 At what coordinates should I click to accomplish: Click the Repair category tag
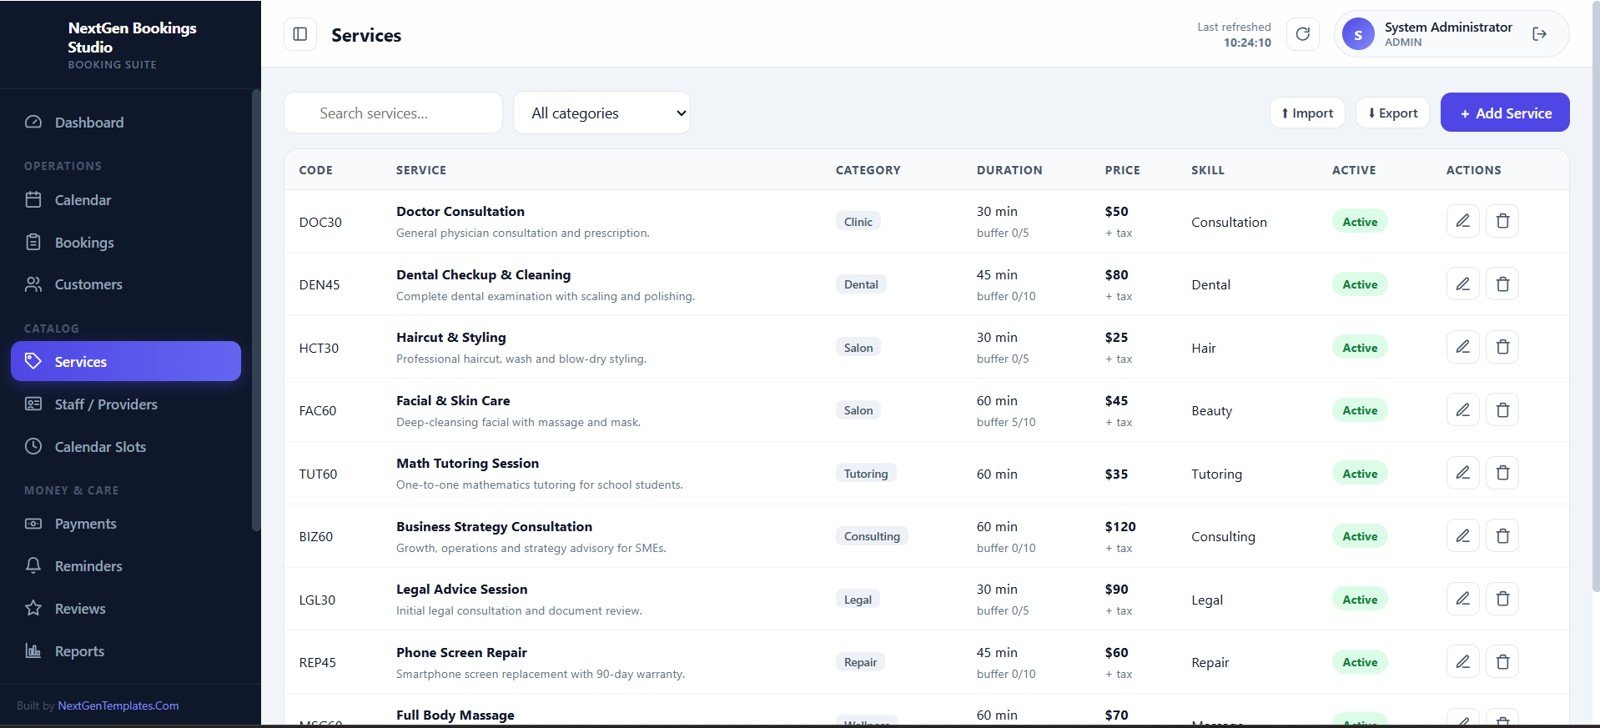tap(860, 663)
